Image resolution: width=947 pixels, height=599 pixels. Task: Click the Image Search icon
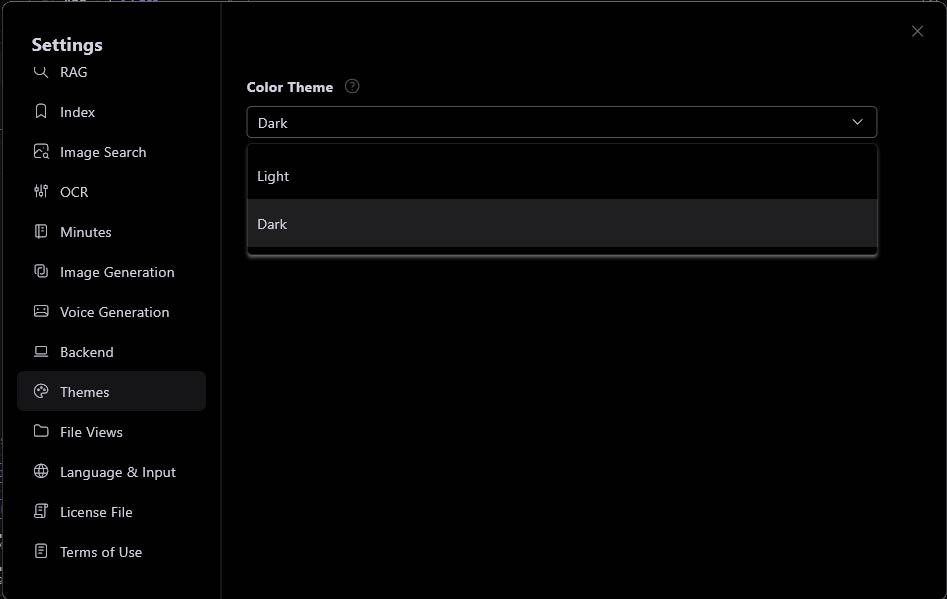[40, 152]
